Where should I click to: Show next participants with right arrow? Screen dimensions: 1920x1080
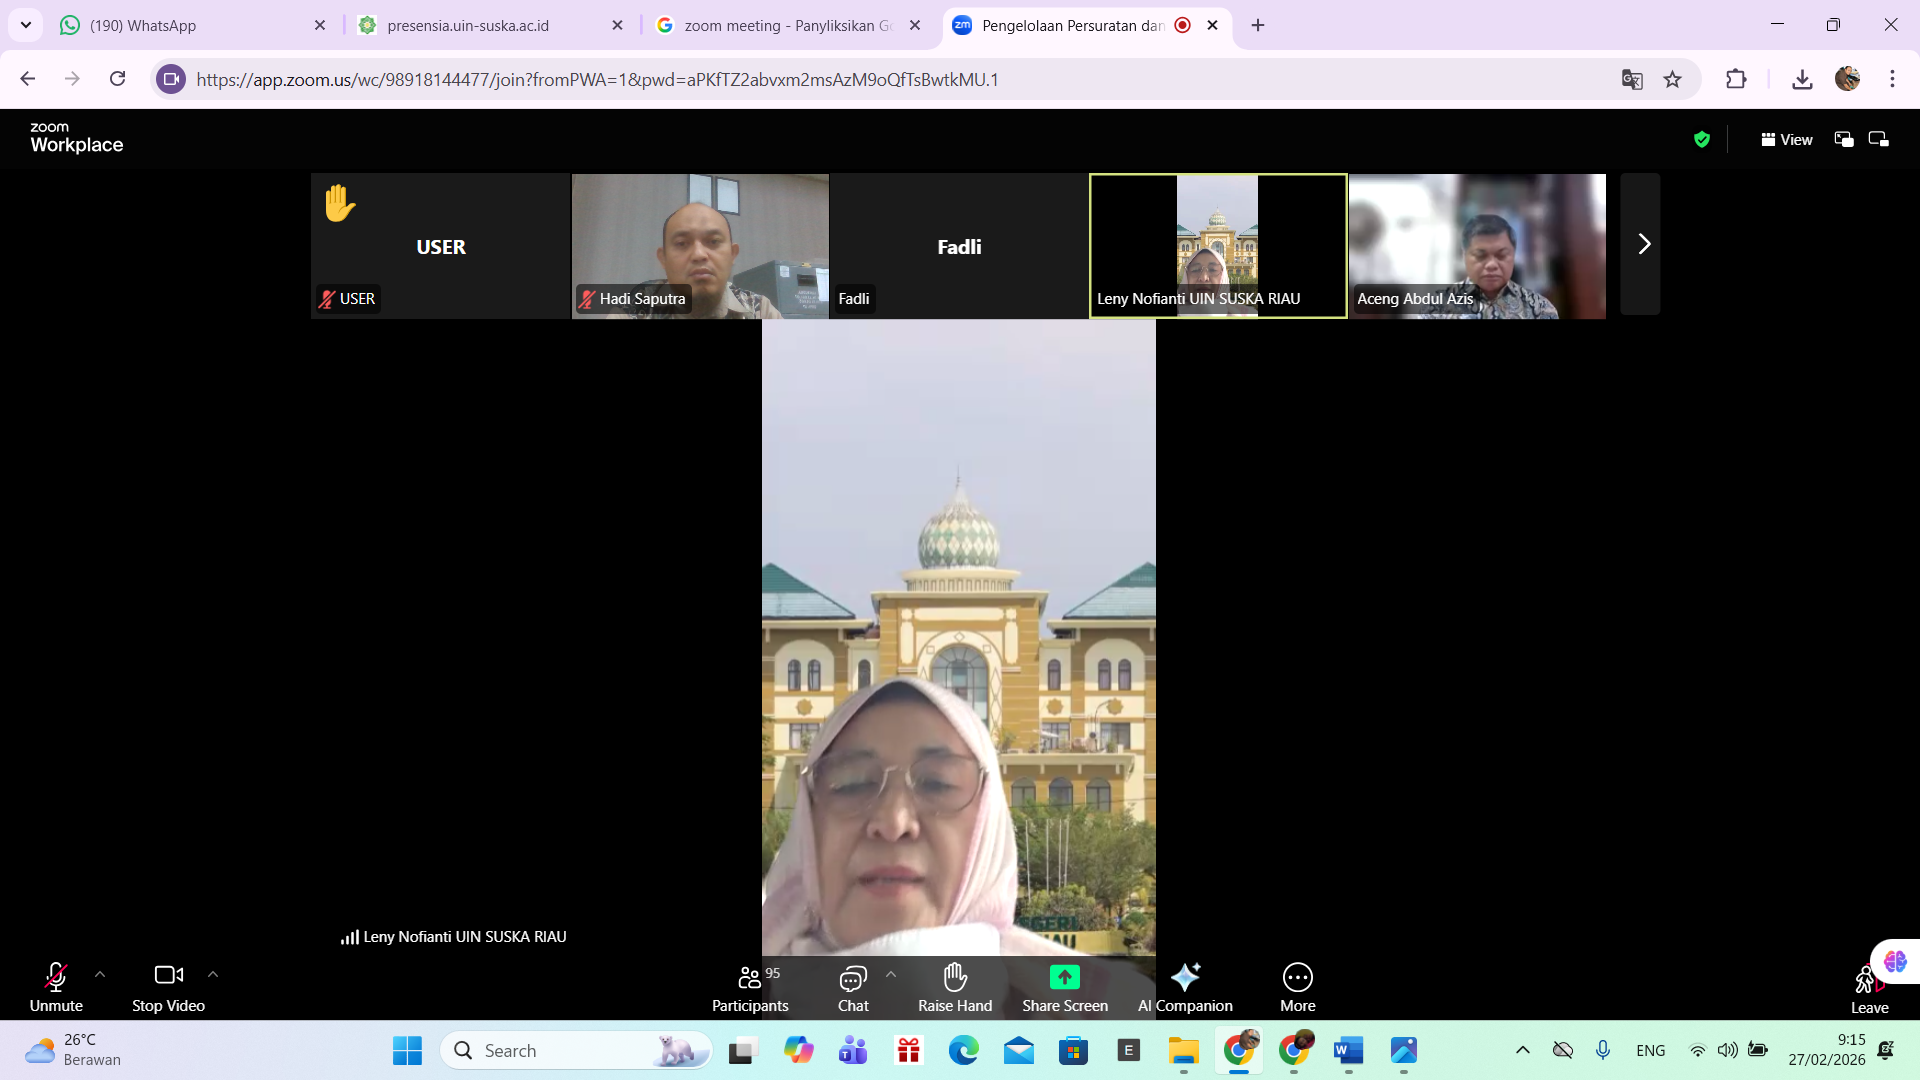click(x=1643, y=245)
